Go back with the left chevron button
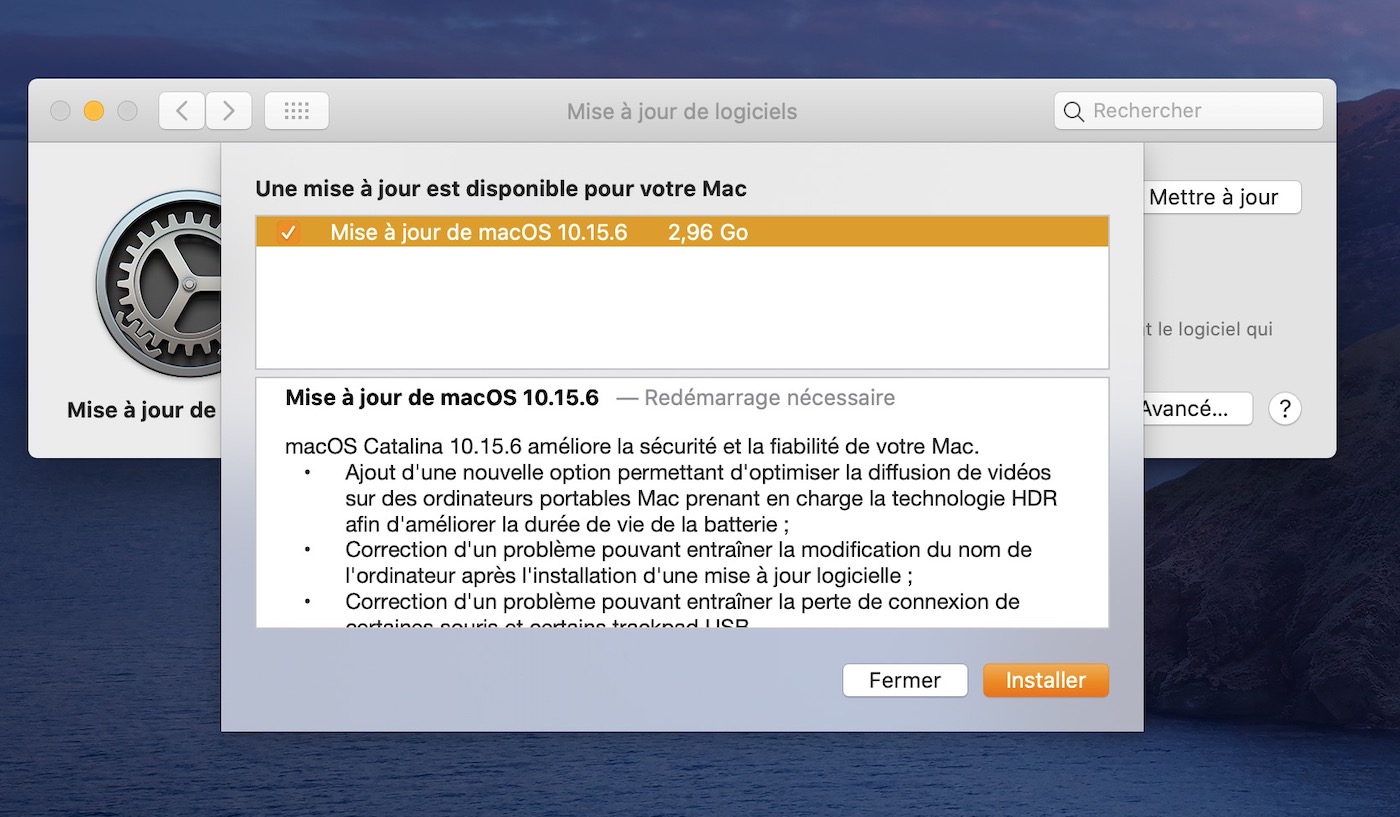Viewport: 1400px width, 817px height. [182, 111]
